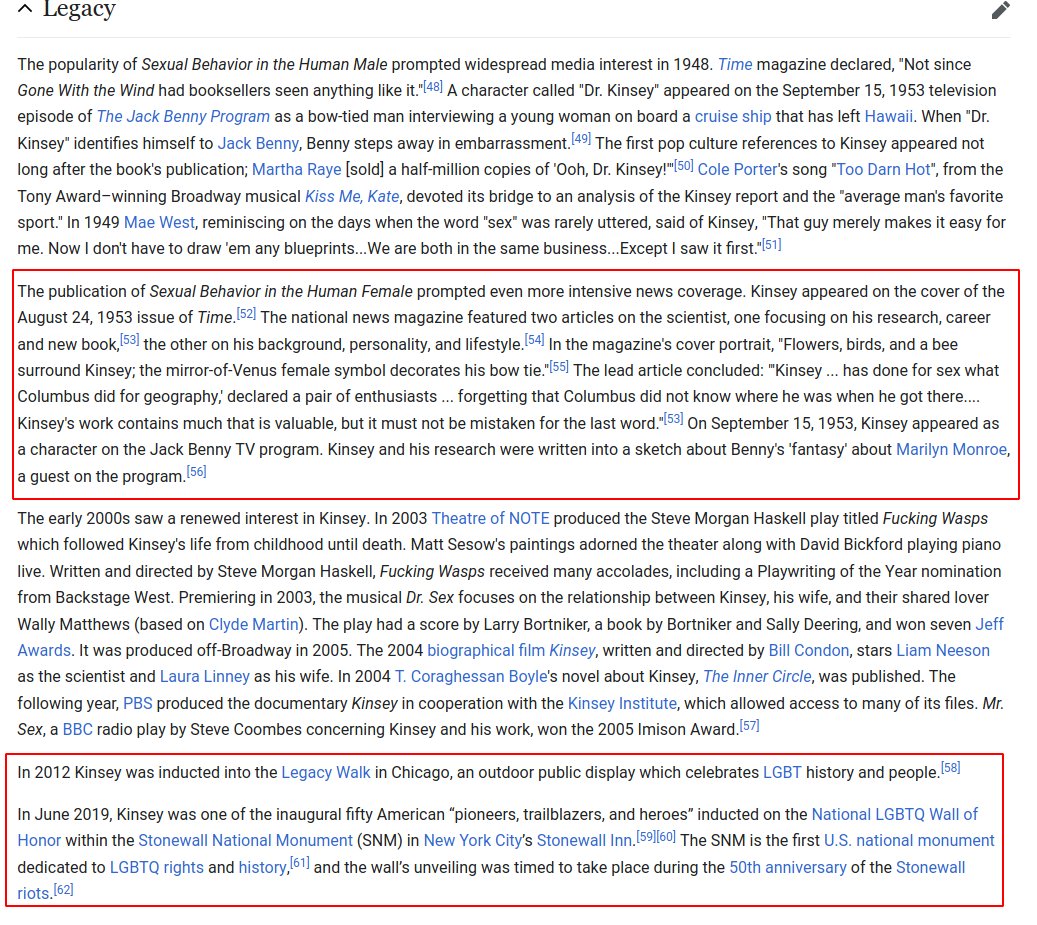Collapse the Legacy section chevron

click(x=24, y=9)
